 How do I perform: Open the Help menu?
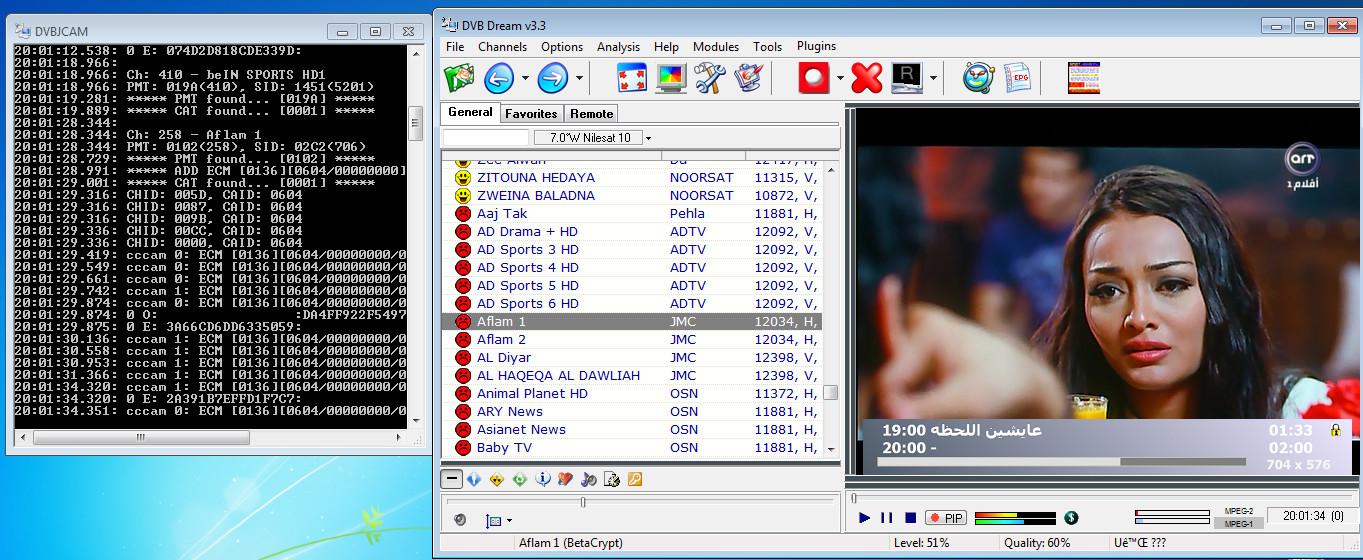[x=666, y=47]
